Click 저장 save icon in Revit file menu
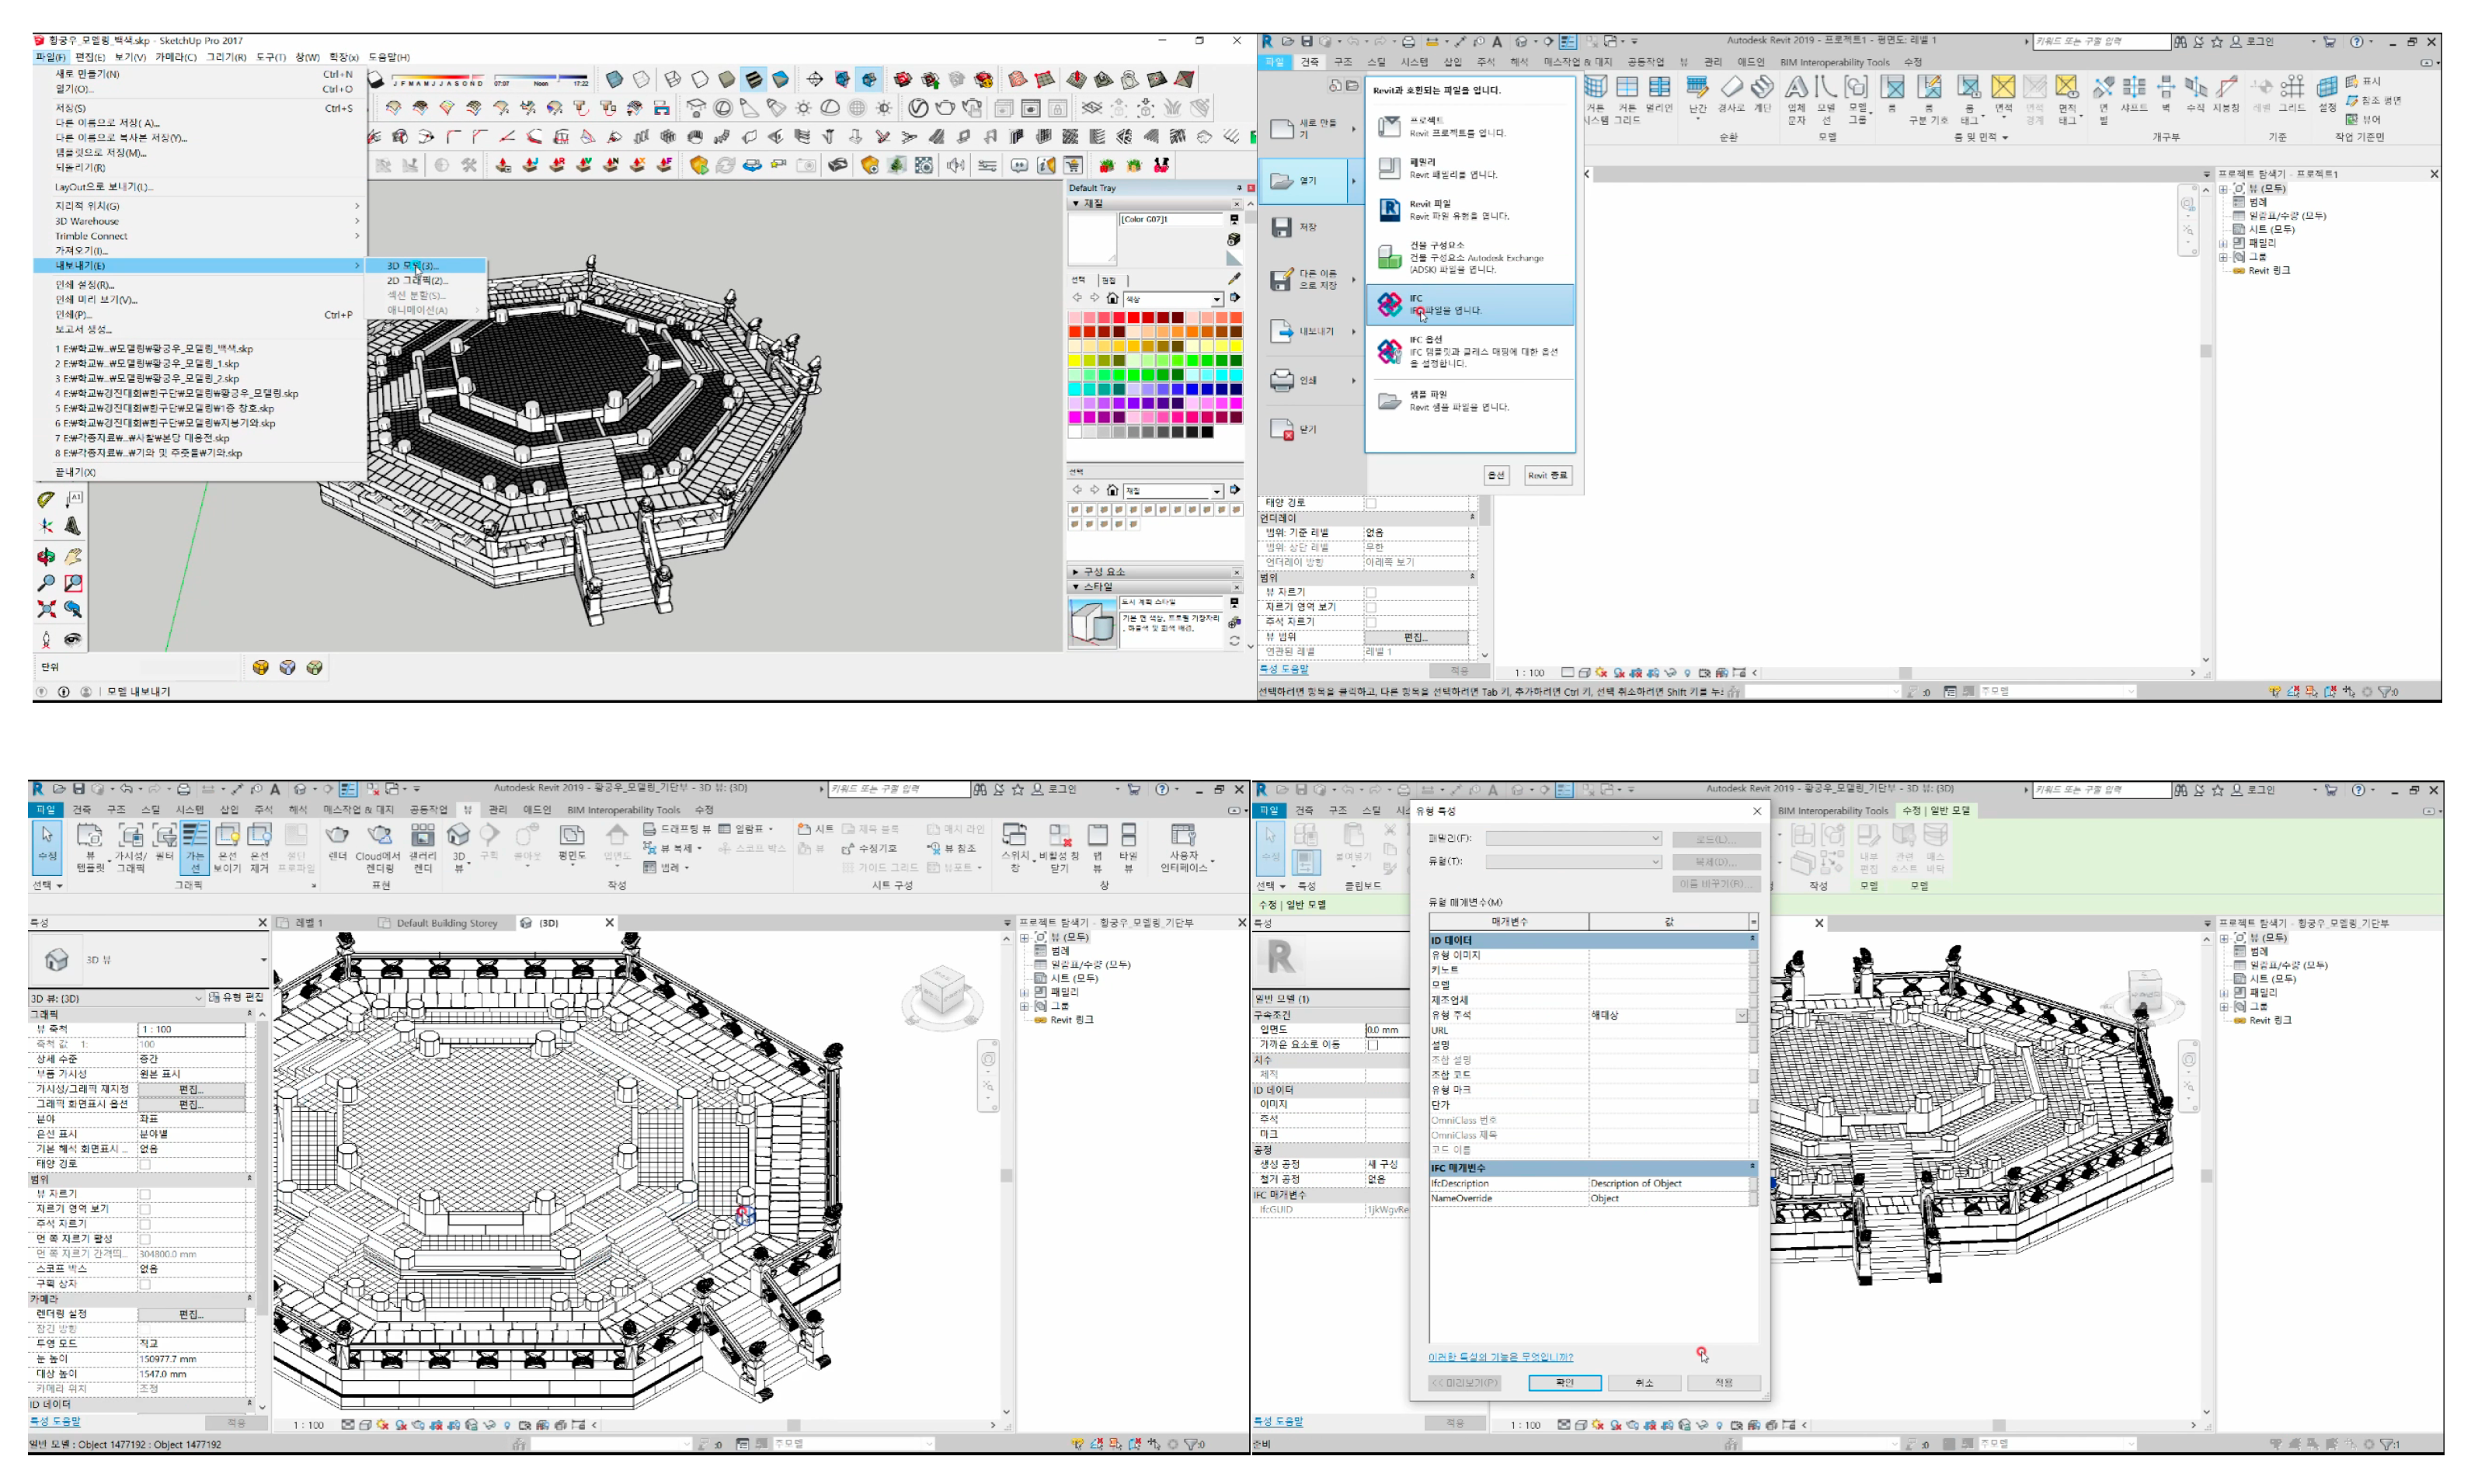The width and height of the screenshot is (2478, 1484). click(x=1282, y=228)
